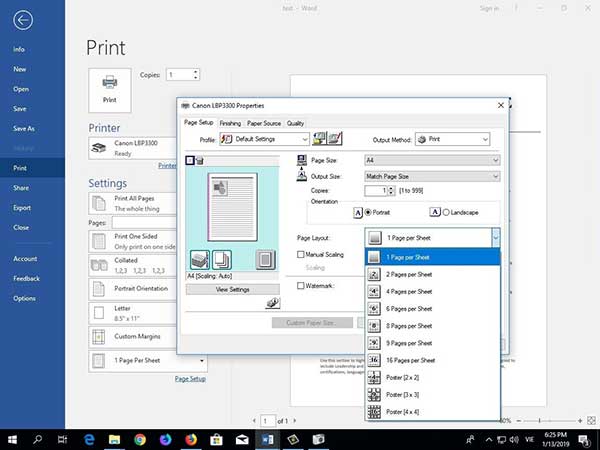This screenshot has width=600, height=450.
Task: Select the Page Setup tab
Action: pyautogui.click(x=199, y=122)
